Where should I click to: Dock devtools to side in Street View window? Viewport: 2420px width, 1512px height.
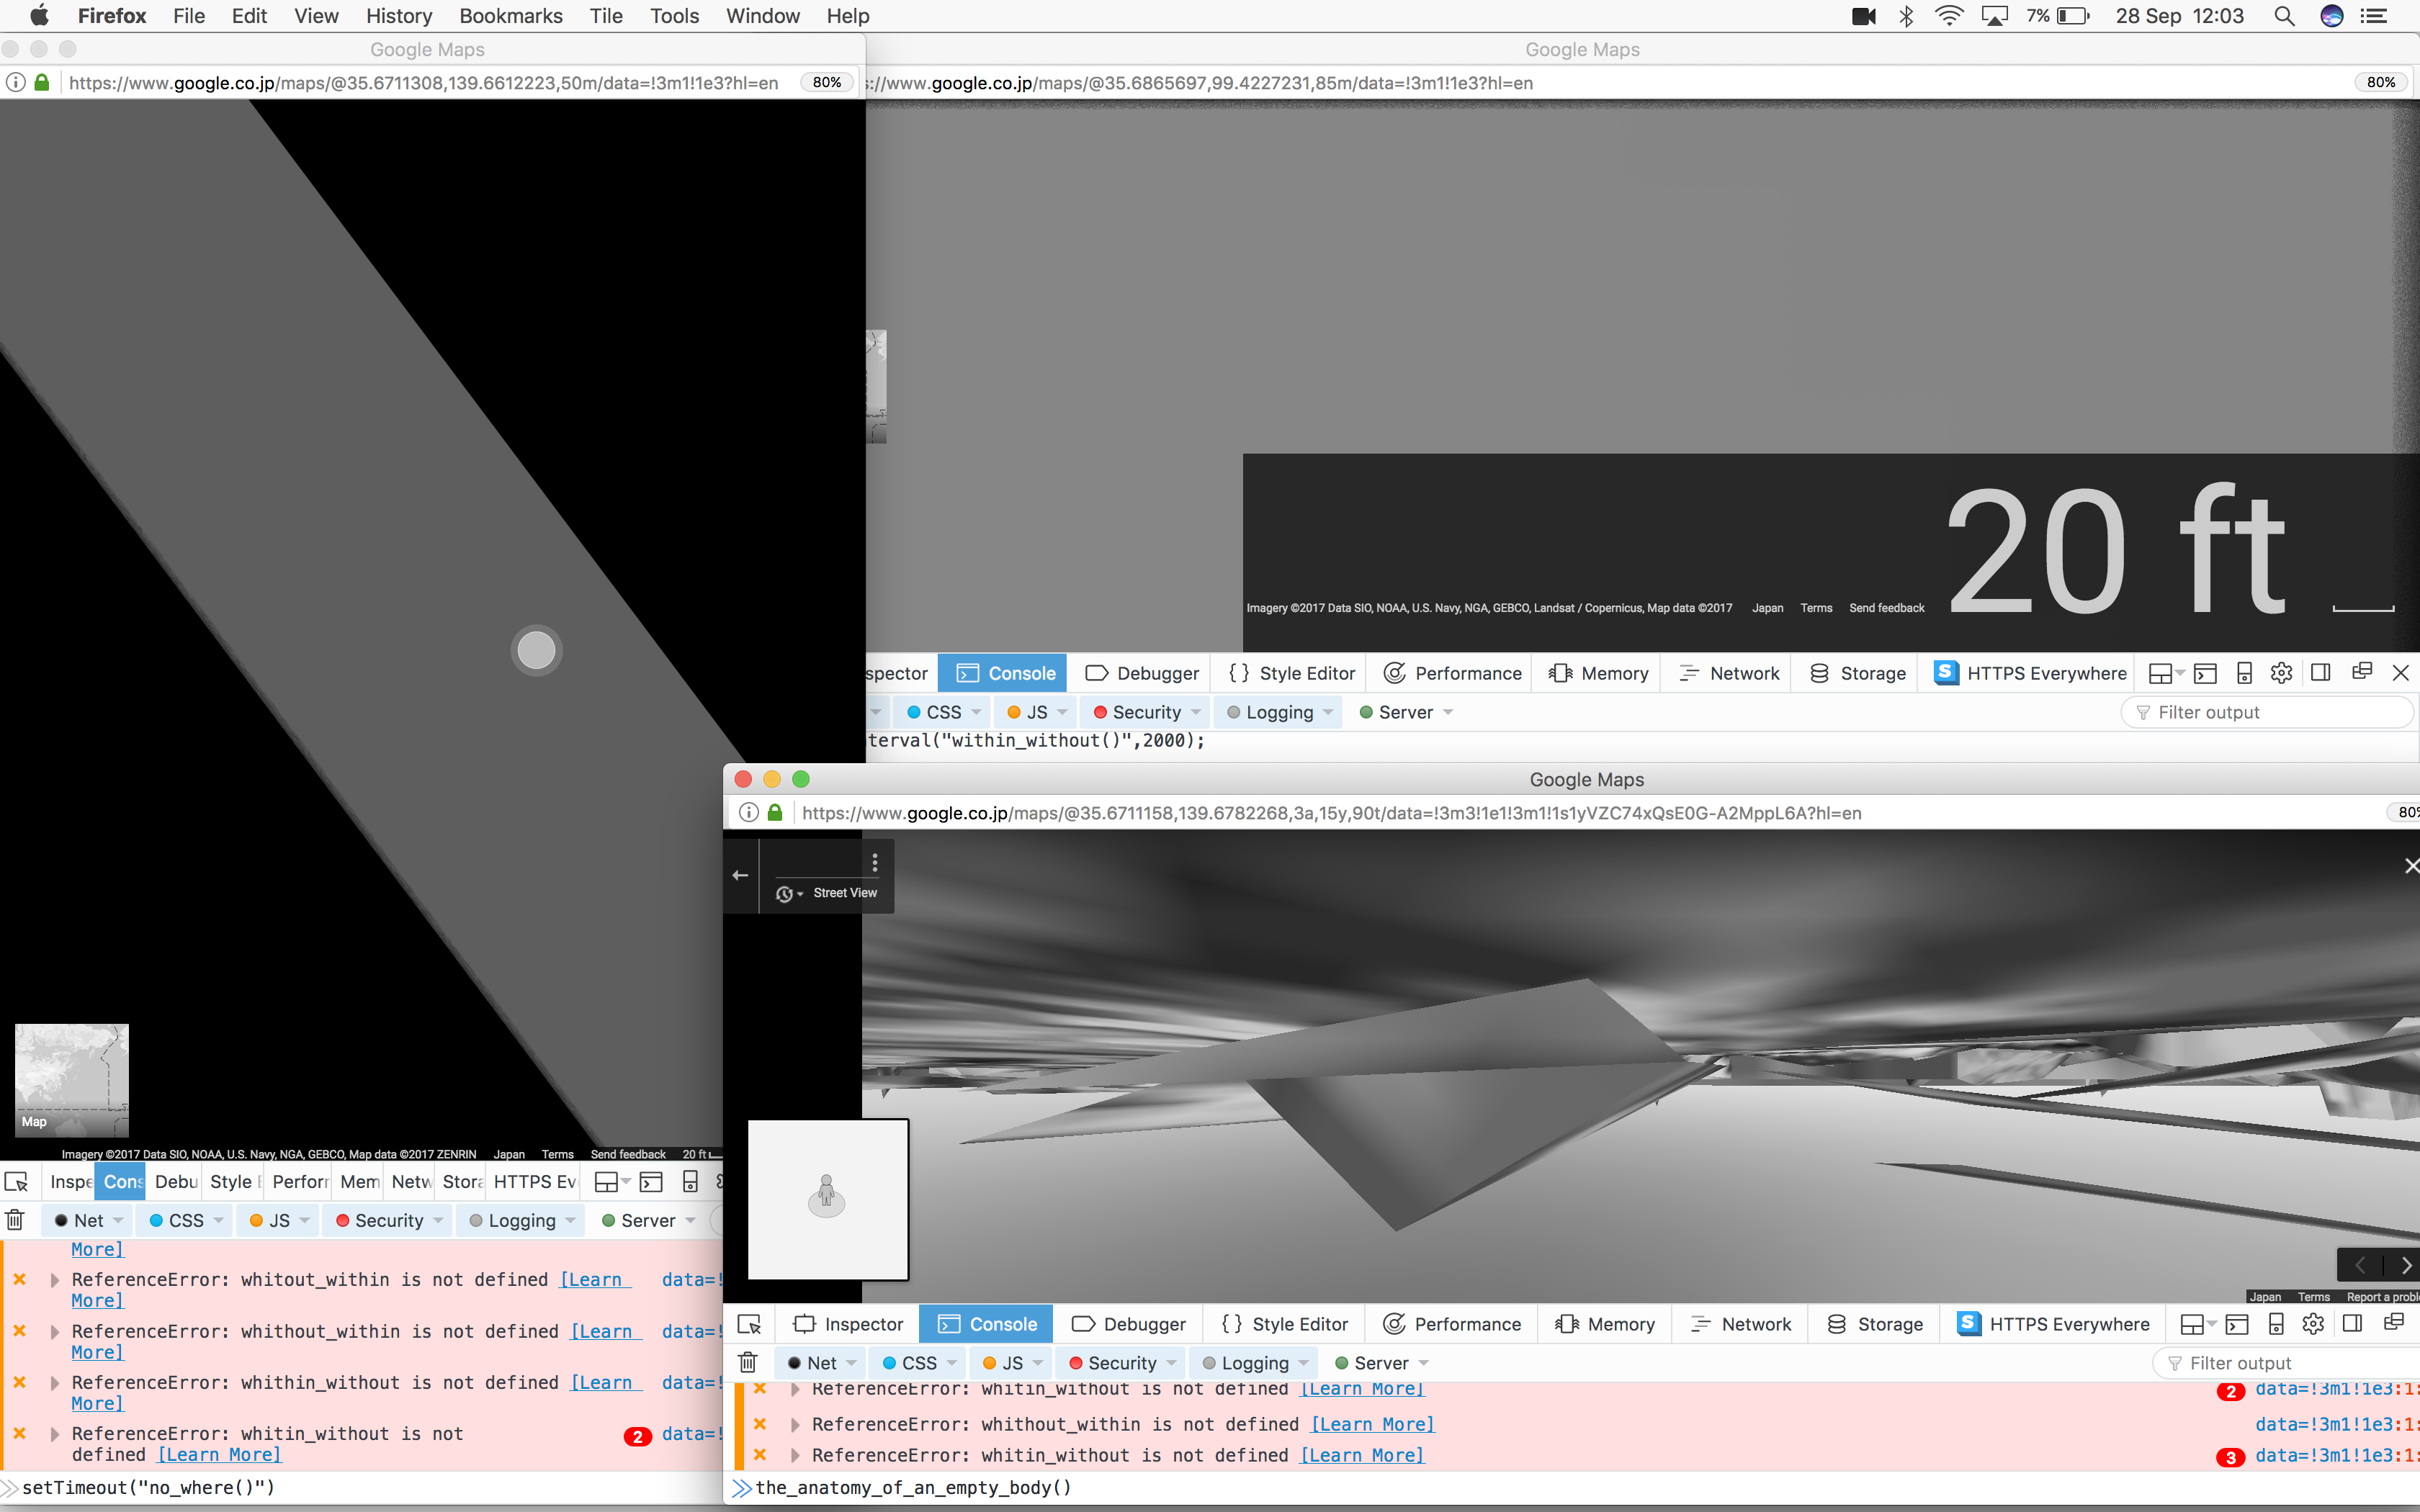click(x=2353, y=1324)
